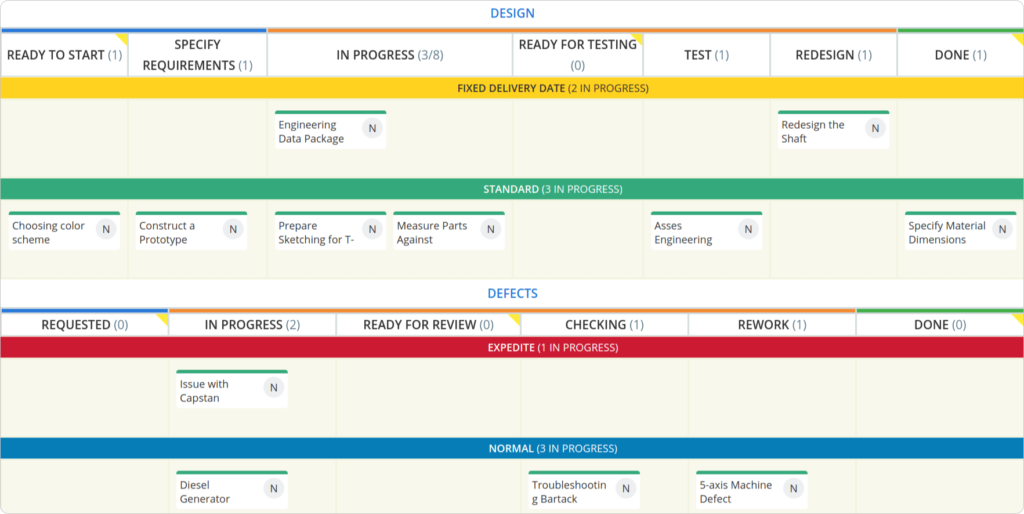Screen dimensions: 1024x514
Task: Select the Design workflow header
Action: point(512,13)
